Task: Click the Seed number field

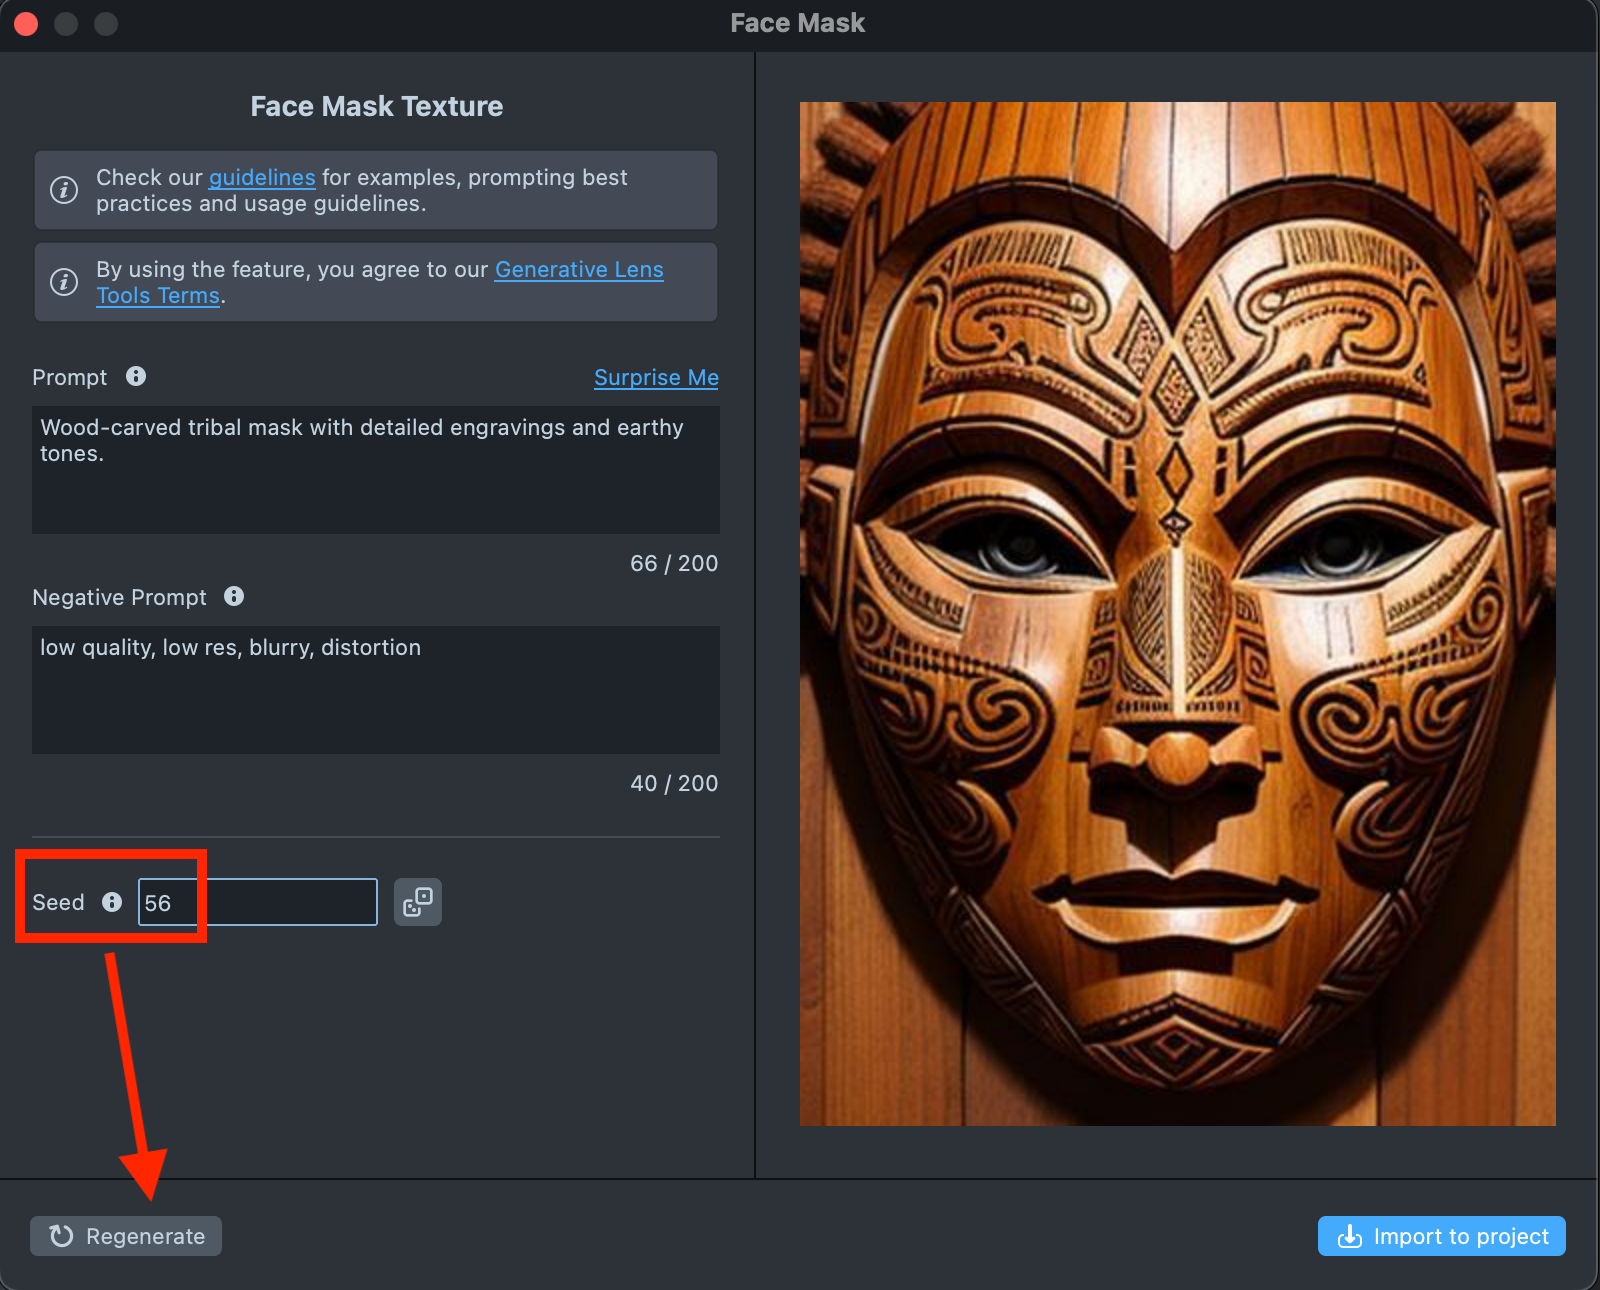Action: coord(258,902)
